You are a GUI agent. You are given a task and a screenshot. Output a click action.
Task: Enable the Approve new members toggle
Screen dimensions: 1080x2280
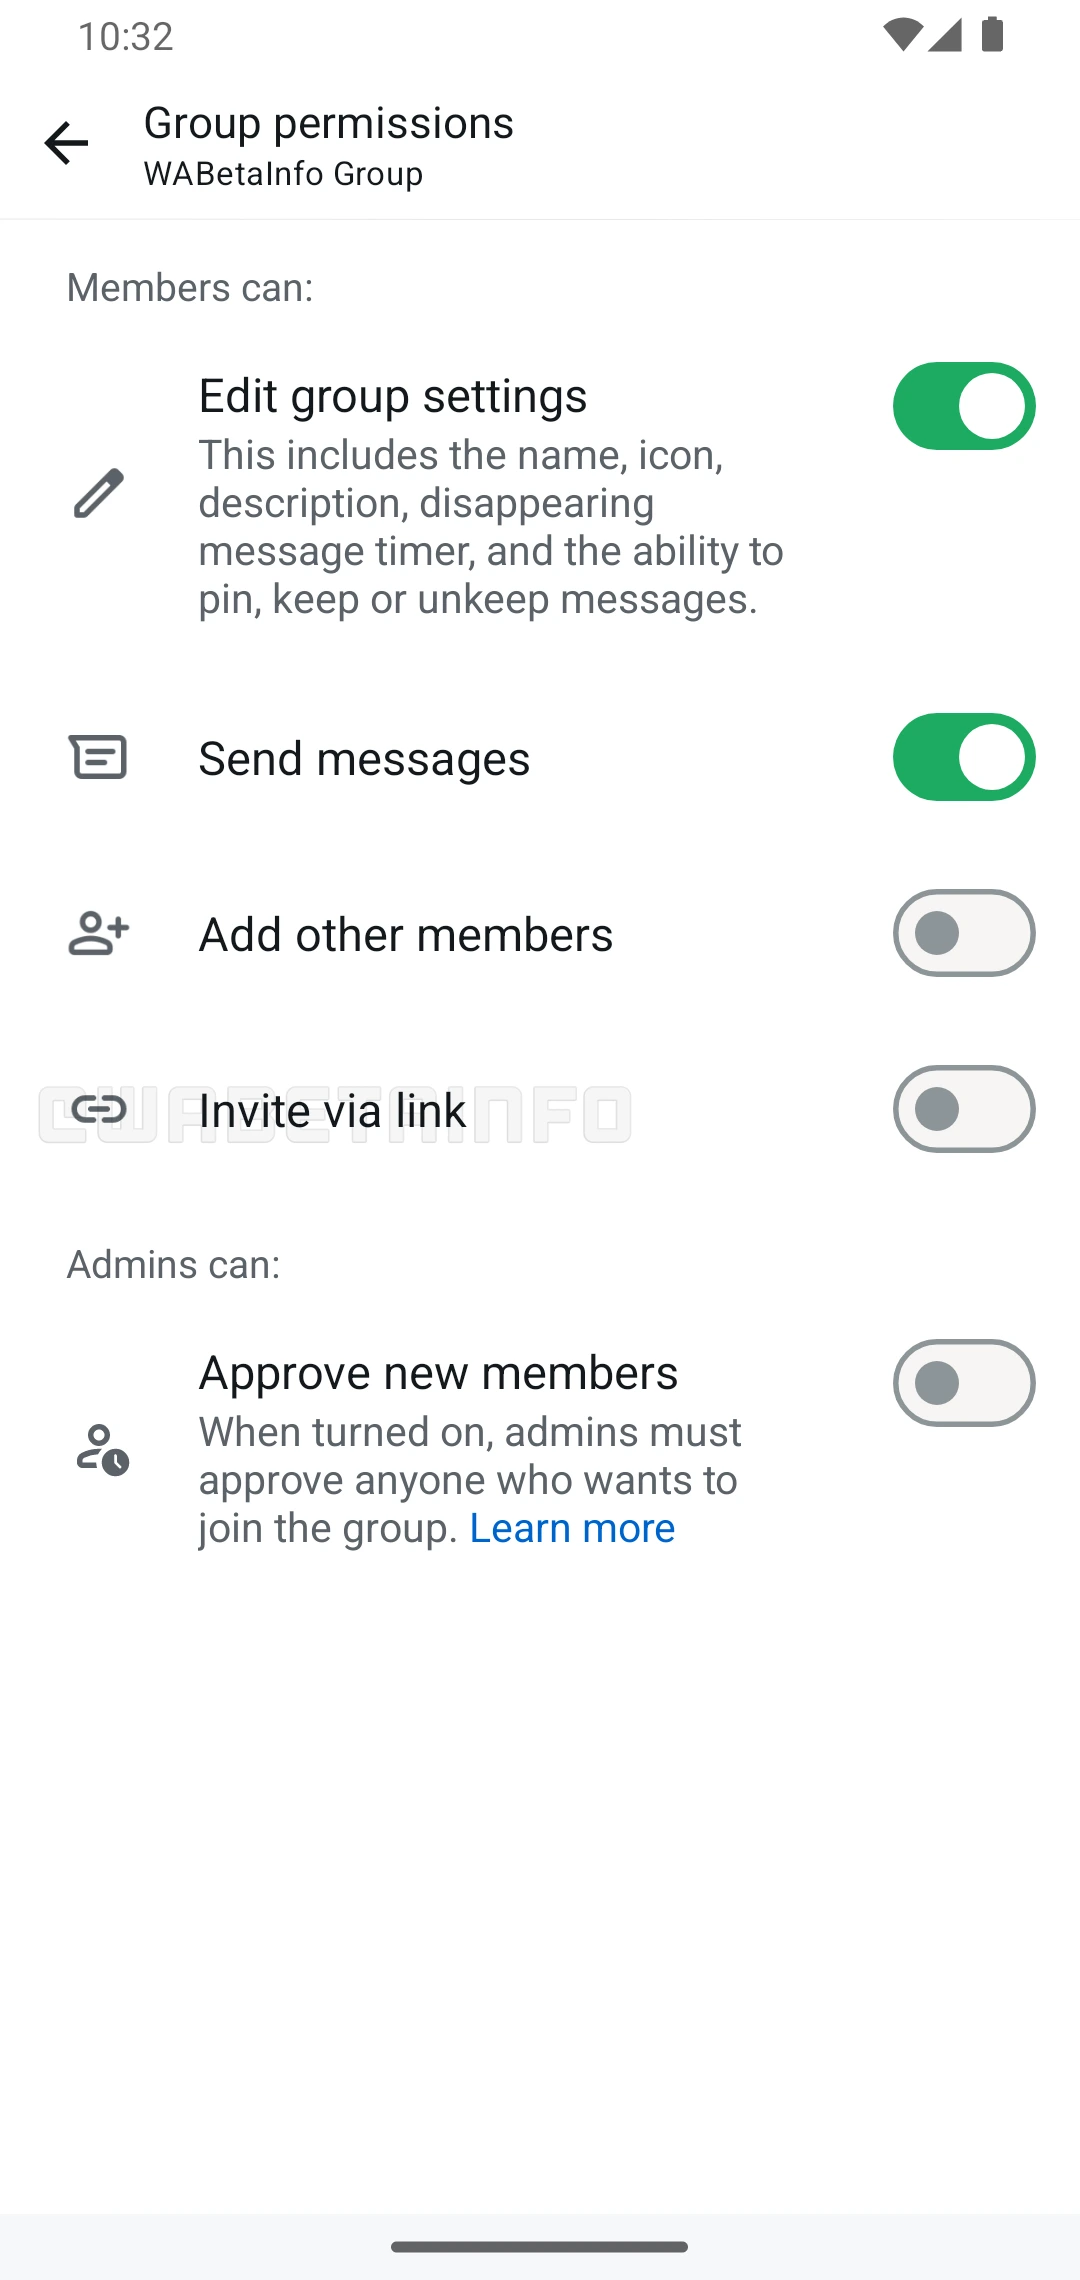[x=963, y=1383]
